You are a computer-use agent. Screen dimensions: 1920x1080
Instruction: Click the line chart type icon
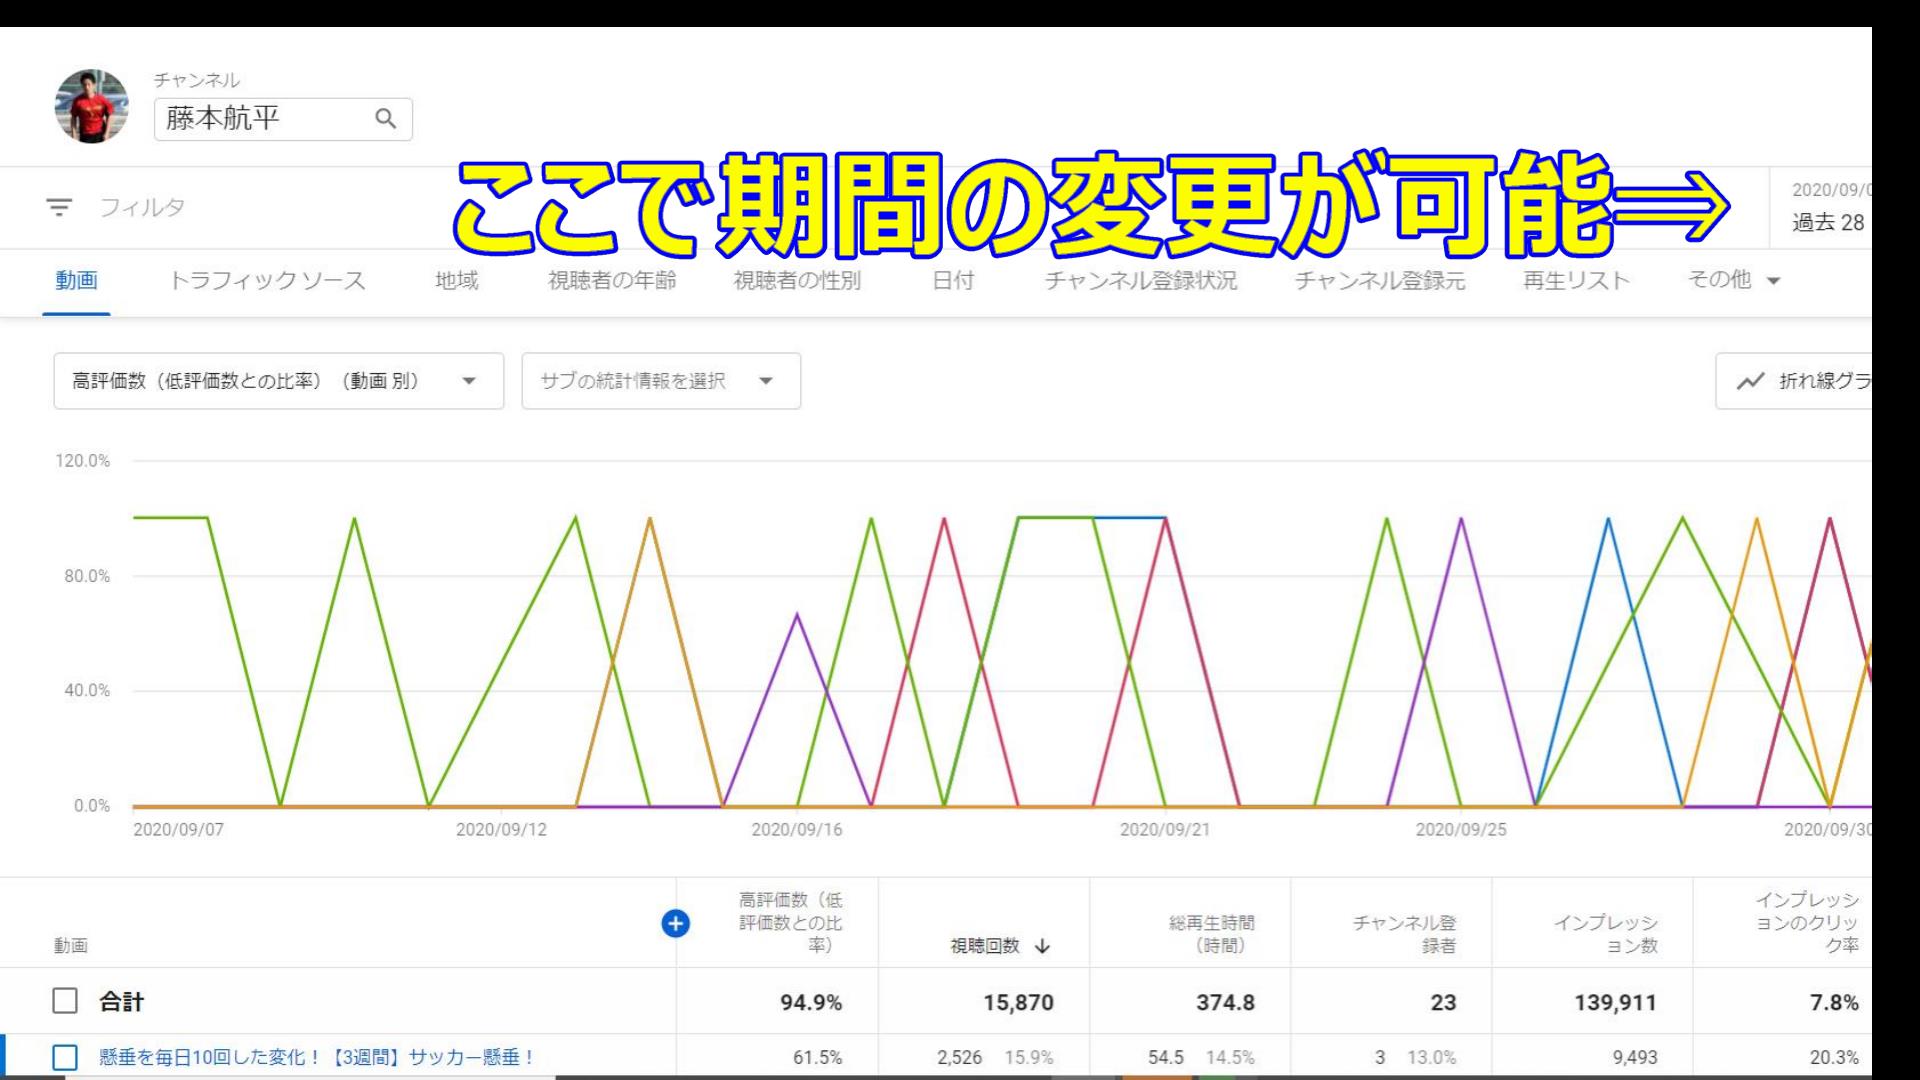coord(1750,381)
